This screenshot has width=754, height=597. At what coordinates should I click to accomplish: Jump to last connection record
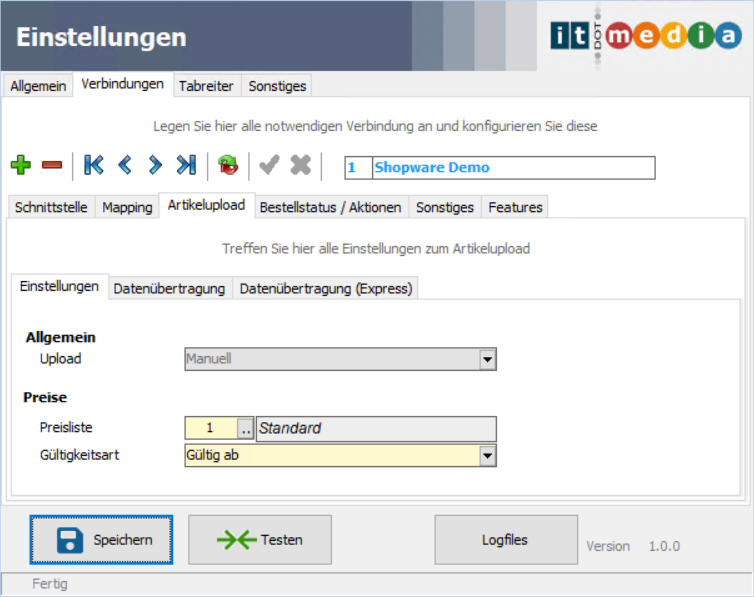point(186,165)
